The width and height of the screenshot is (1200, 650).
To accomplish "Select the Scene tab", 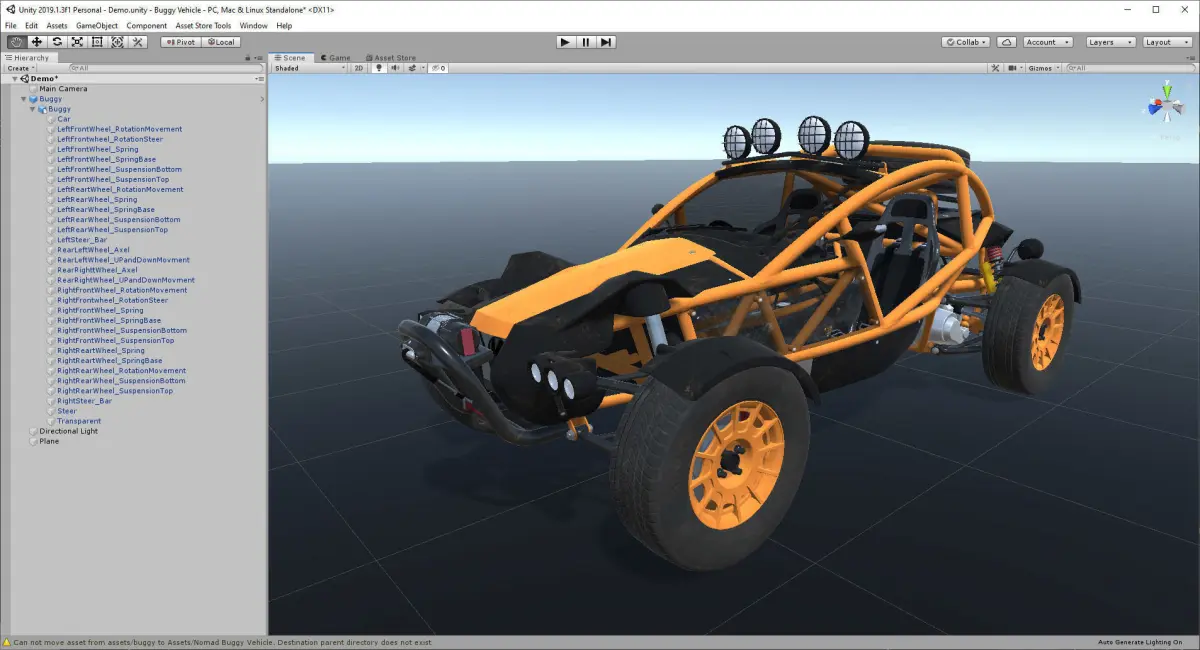I will (289, 58).
